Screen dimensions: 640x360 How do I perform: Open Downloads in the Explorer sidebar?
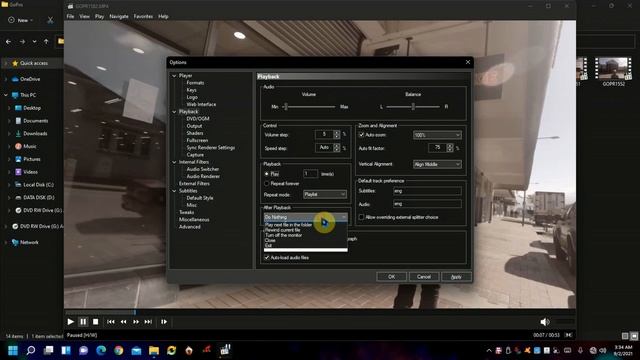click(35, 133)
